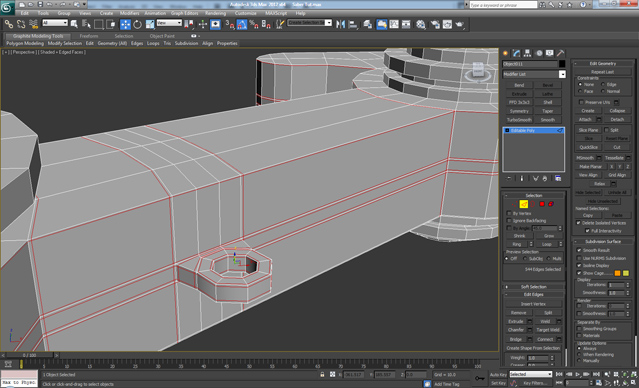Click the yellow cage color swatch
Viewport: 639px width, 388px height.
(x=626, y=273)
